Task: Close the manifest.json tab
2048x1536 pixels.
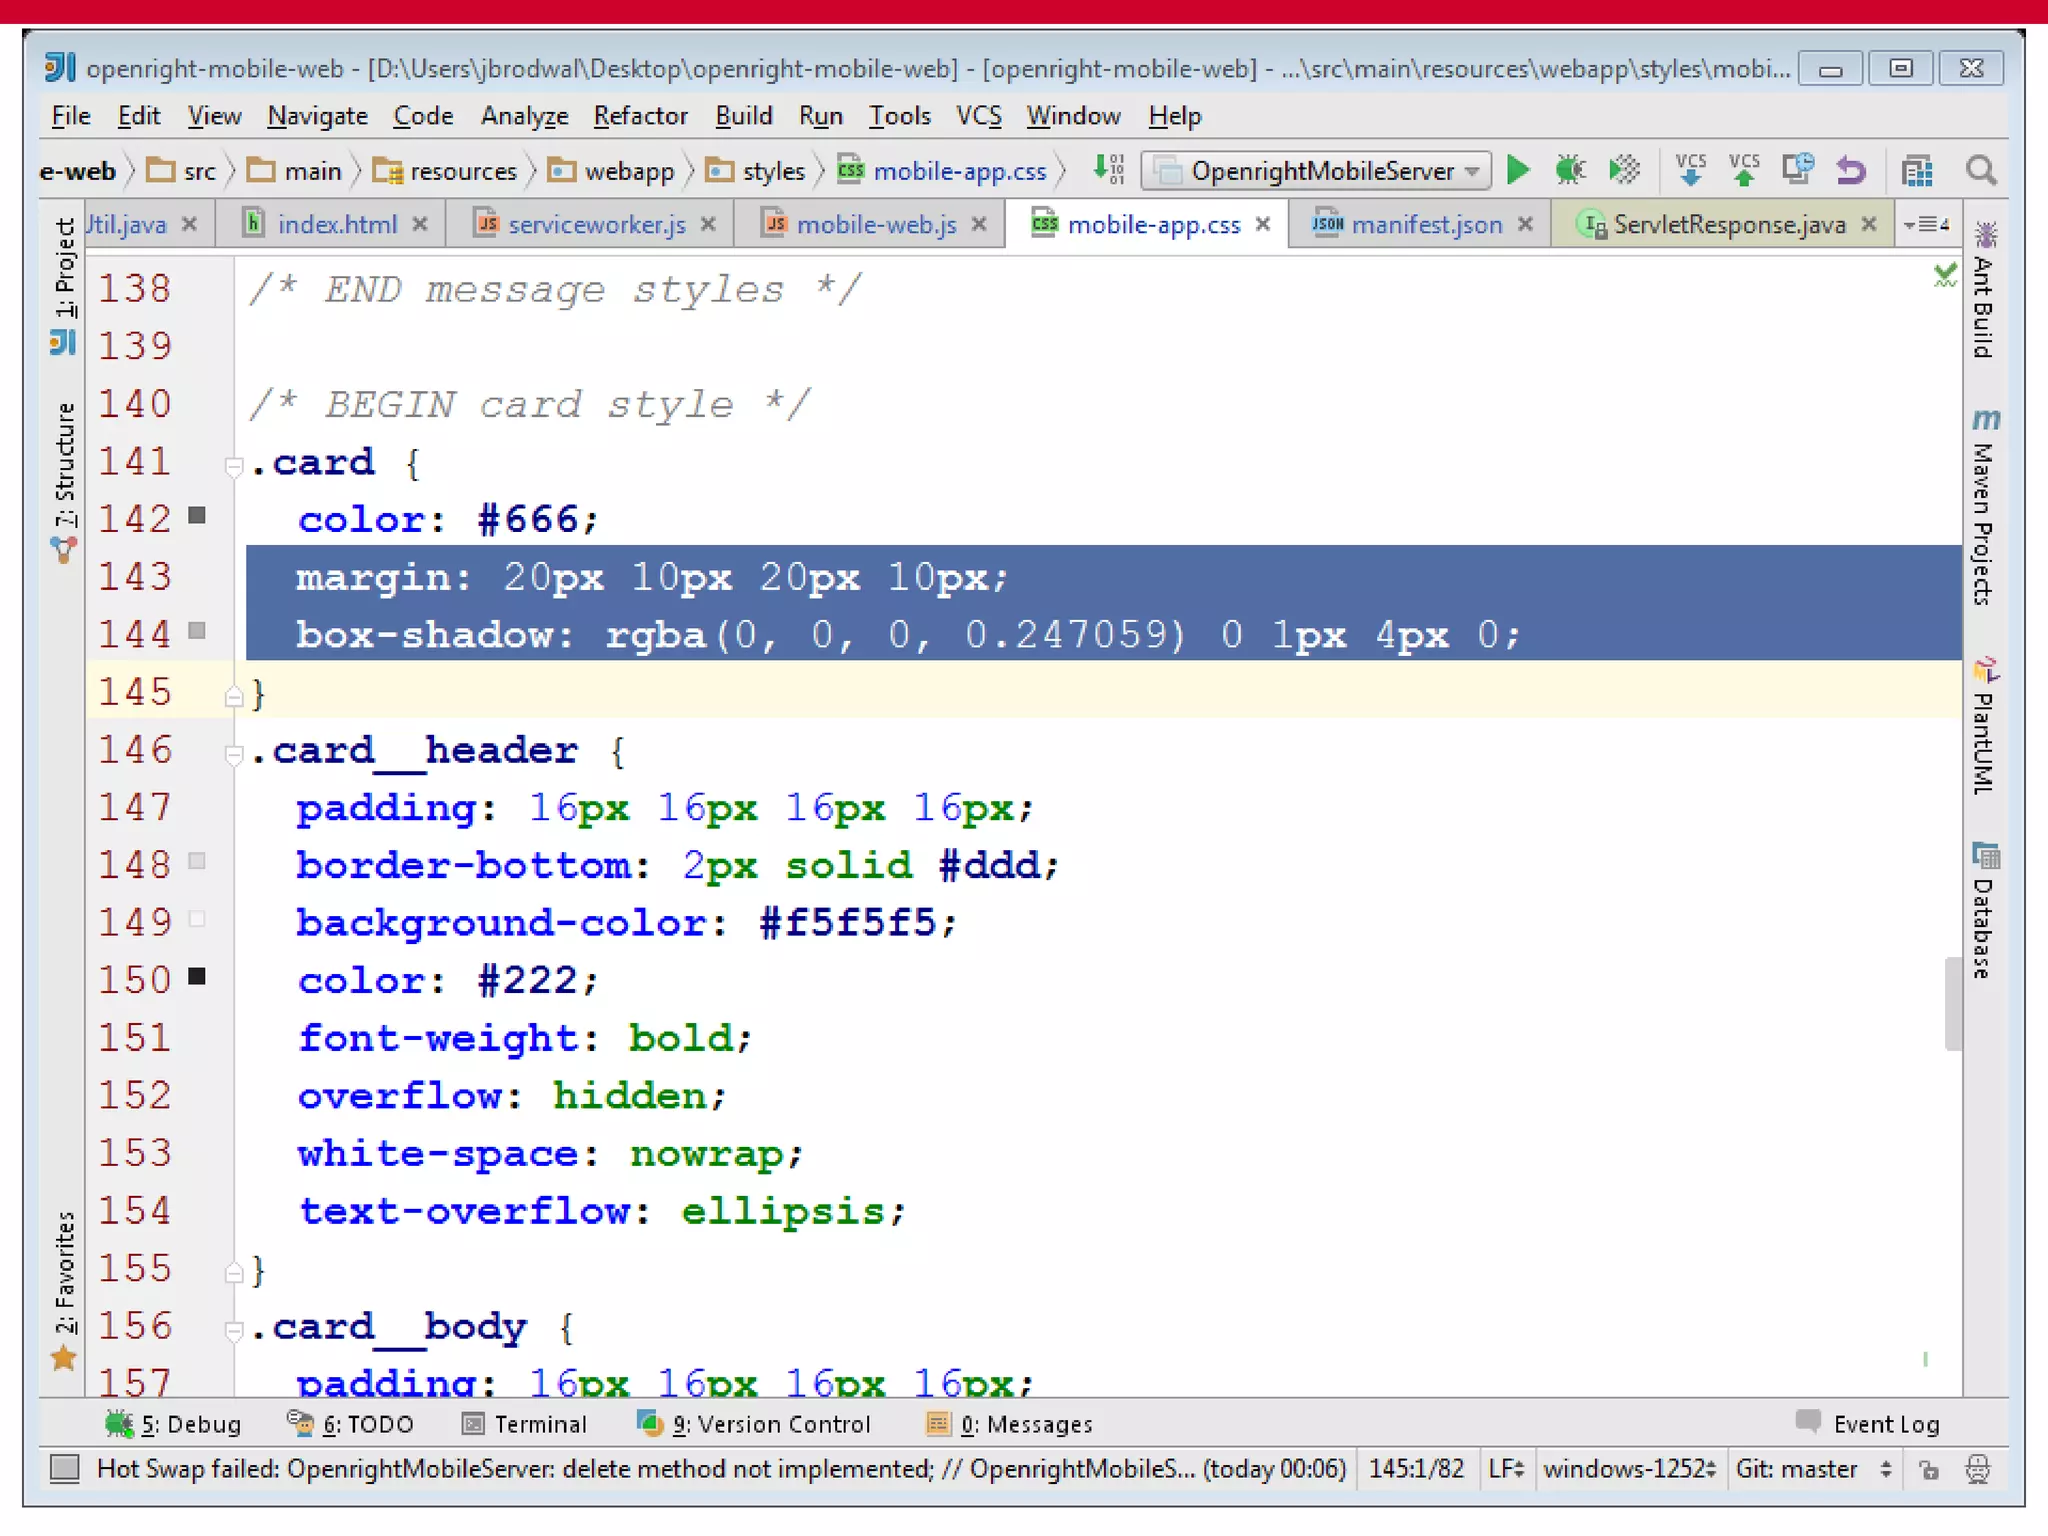Action: click(1525, 225)
